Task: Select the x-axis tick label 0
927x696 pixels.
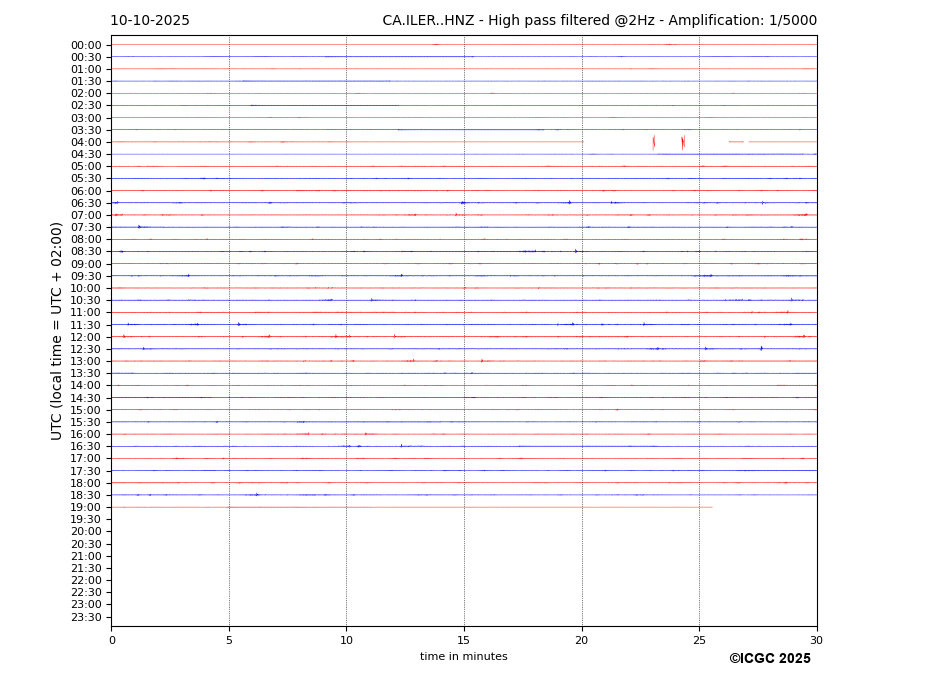Action: [x=112, y=640]
